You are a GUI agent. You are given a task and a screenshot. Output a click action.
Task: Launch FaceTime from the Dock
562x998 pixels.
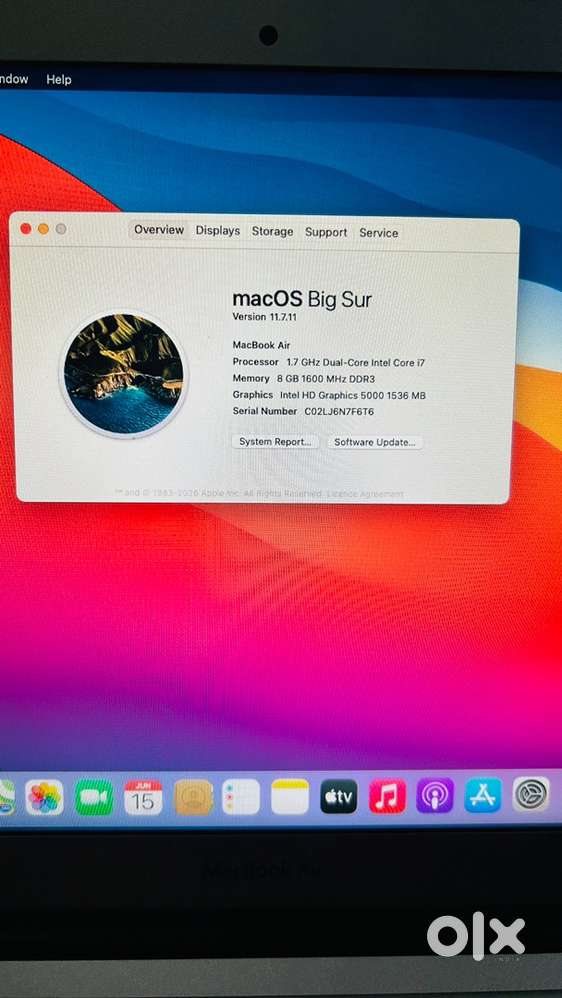coord(94,797)
